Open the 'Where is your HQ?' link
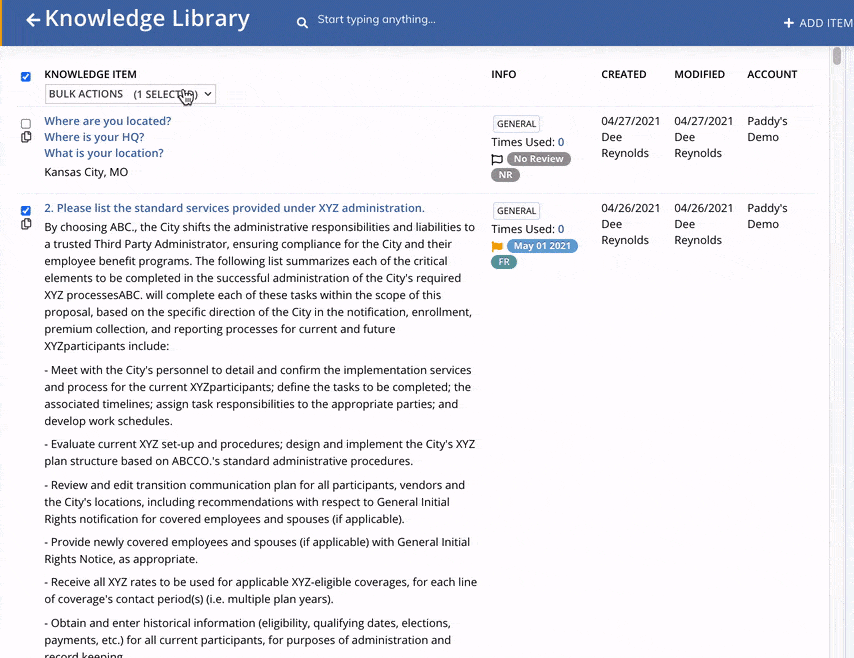This screenshot has height=658, width=854. point(94,137)
